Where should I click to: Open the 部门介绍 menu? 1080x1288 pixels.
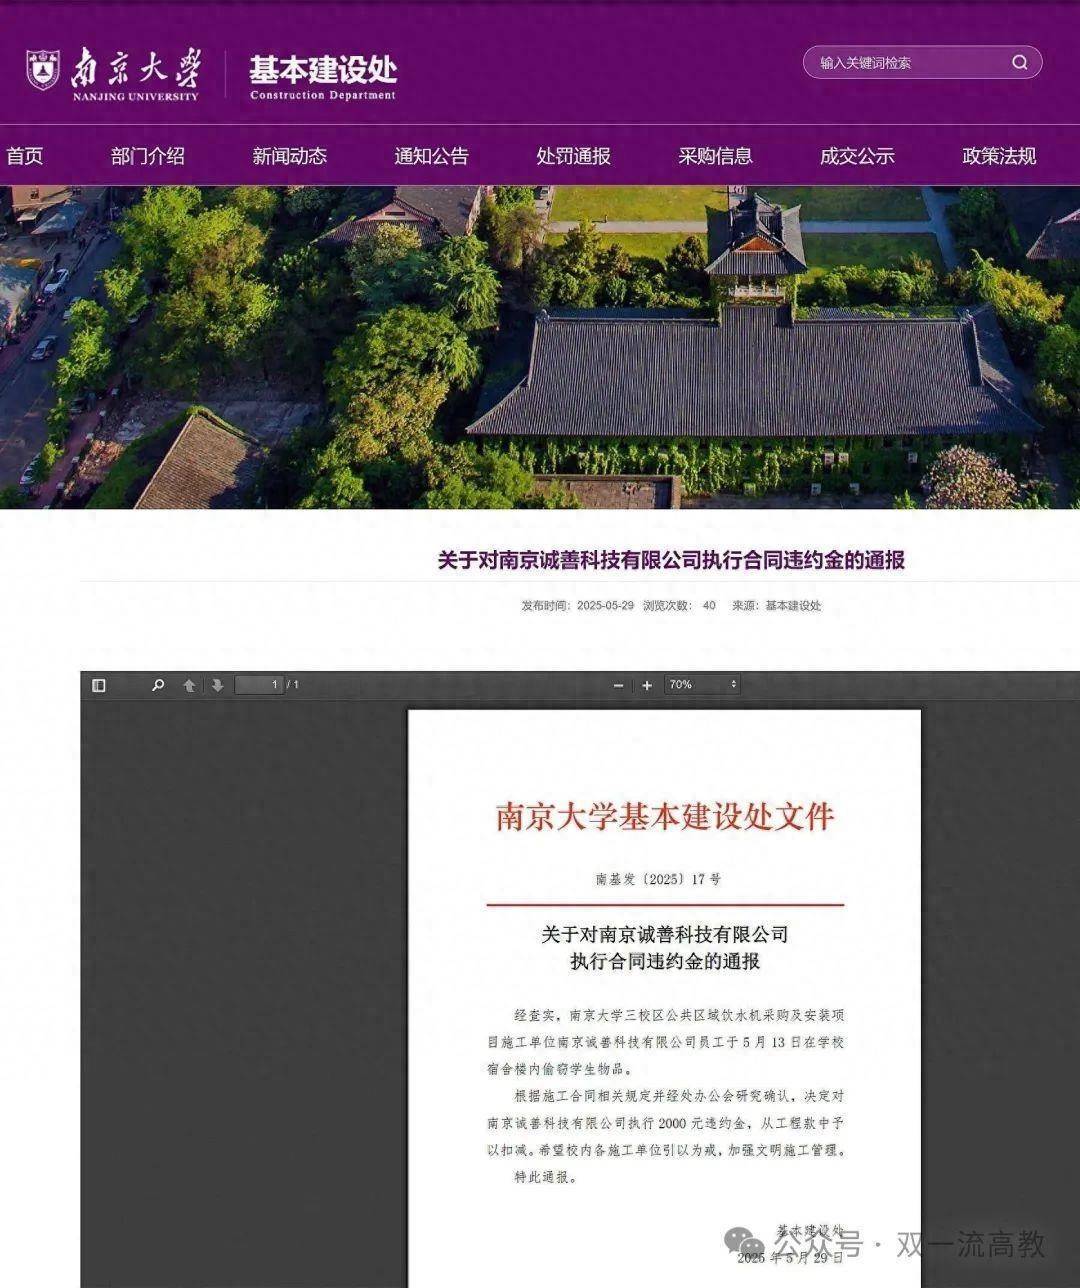pos(148,156)
